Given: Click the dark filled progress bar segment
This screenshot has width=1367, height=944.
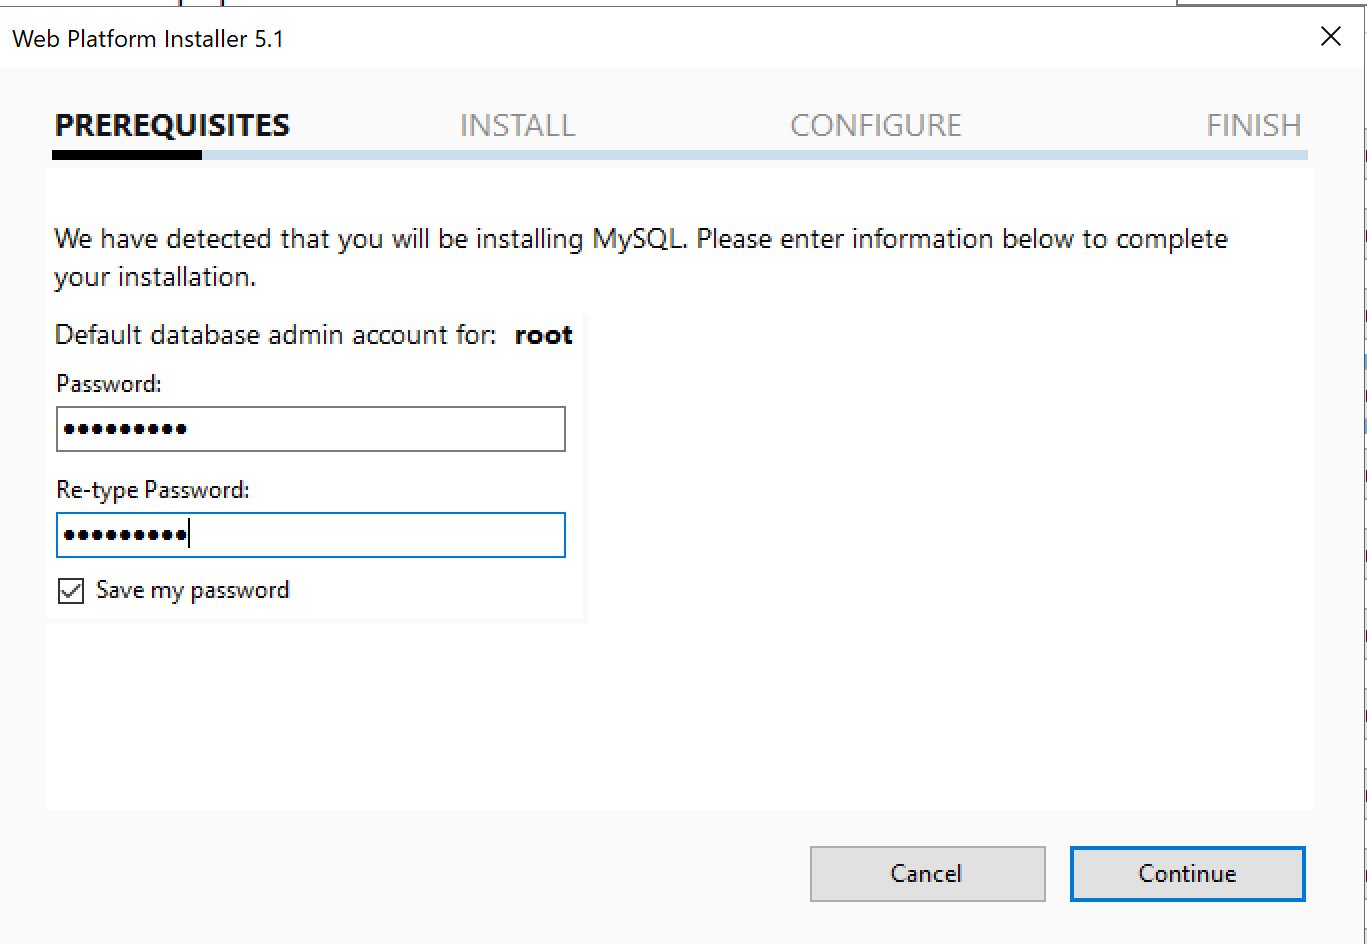Looking at the screenshot, I should click(127, 155).
